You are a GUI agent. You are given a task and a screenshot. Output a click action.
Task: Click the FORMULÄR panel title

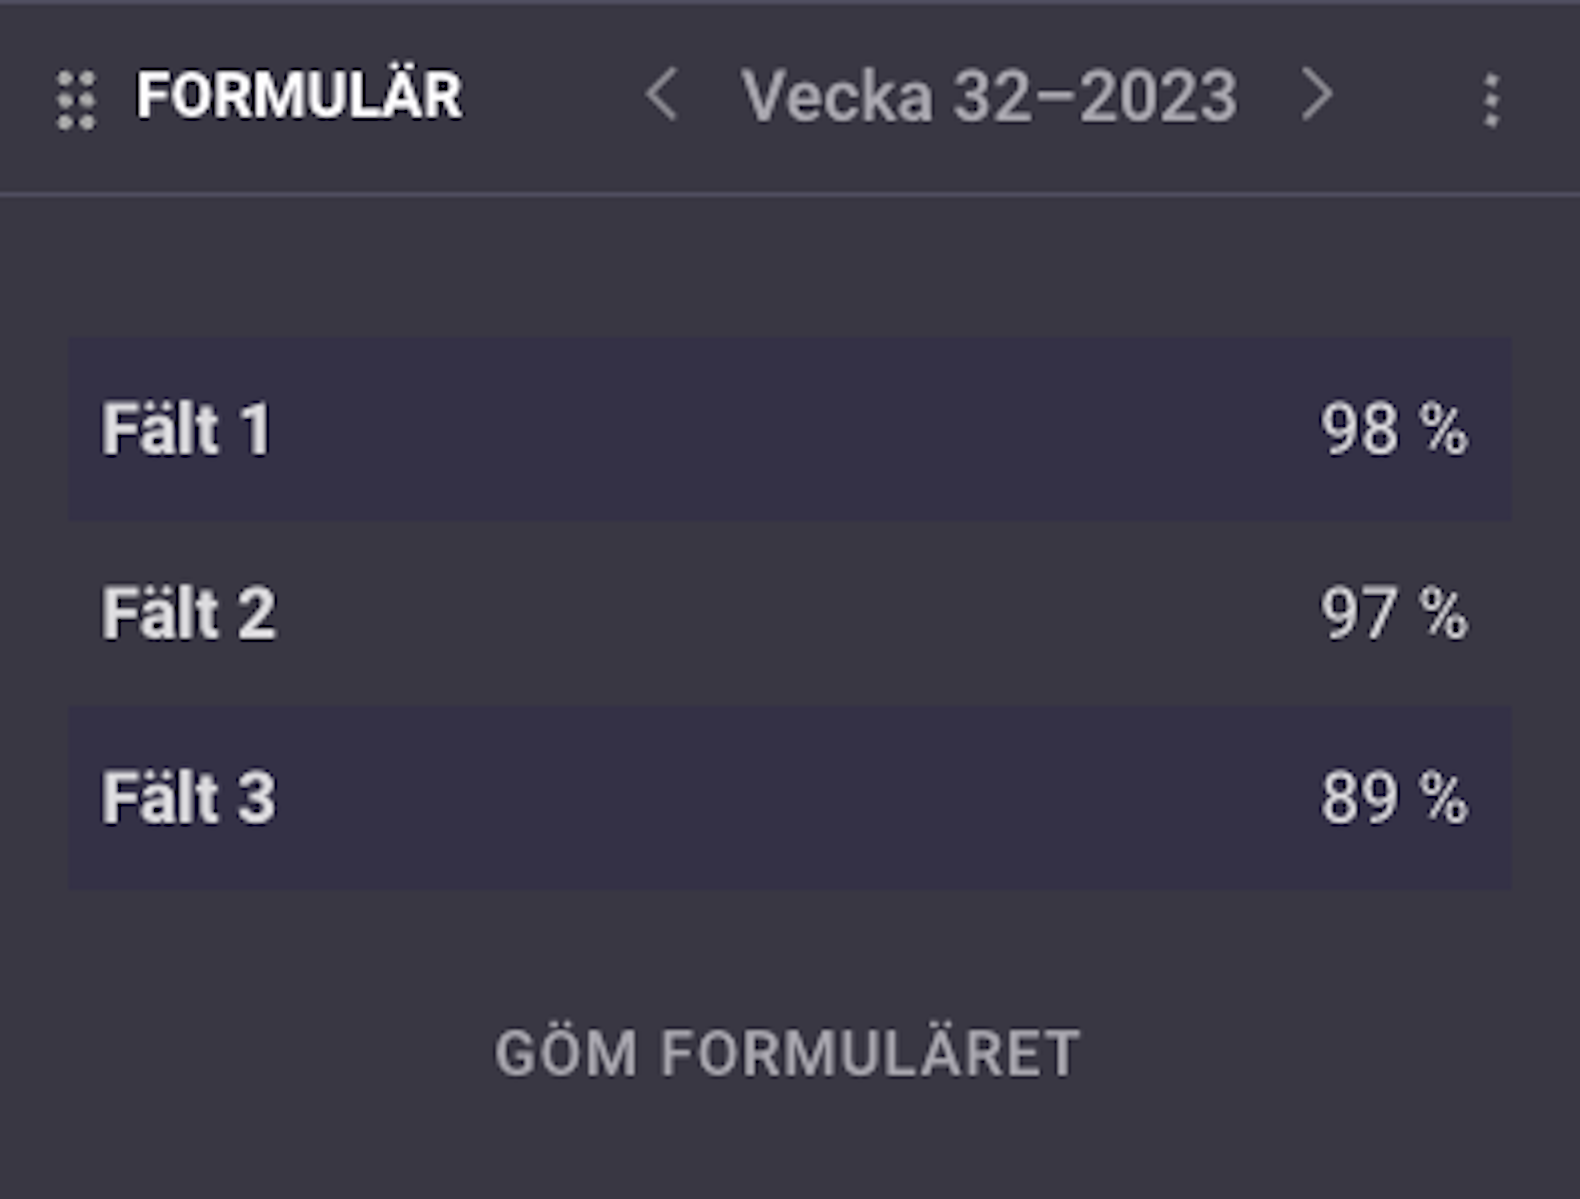pyautogui.click(x=299, y=94)
